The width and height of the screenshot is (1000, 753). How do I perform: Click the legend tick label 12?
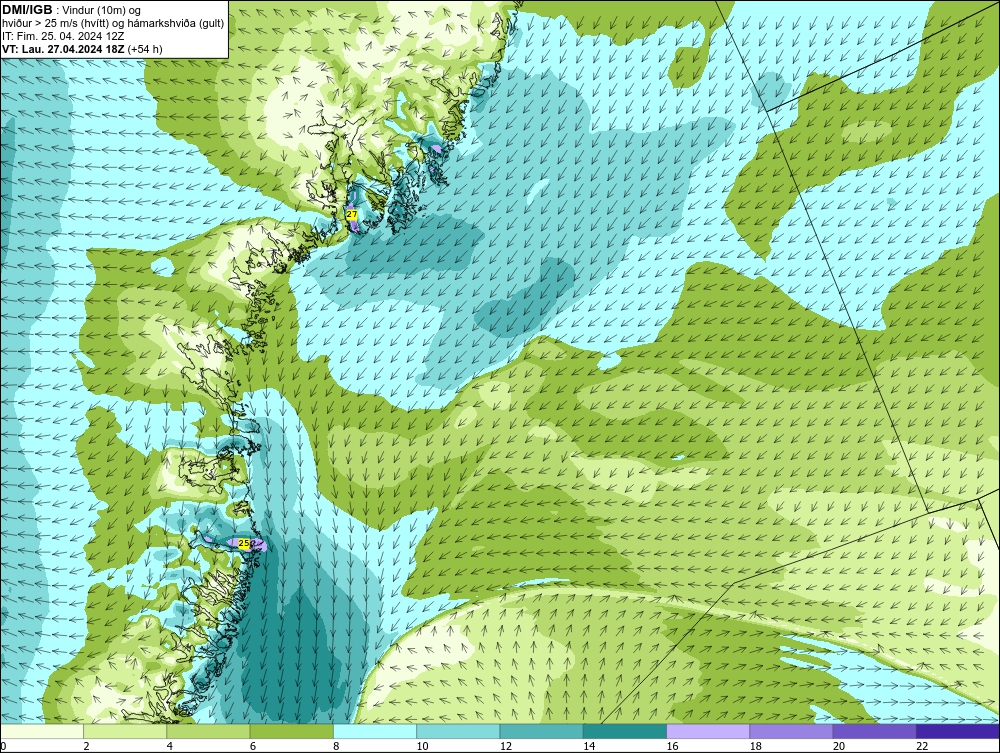click(505, 747)
